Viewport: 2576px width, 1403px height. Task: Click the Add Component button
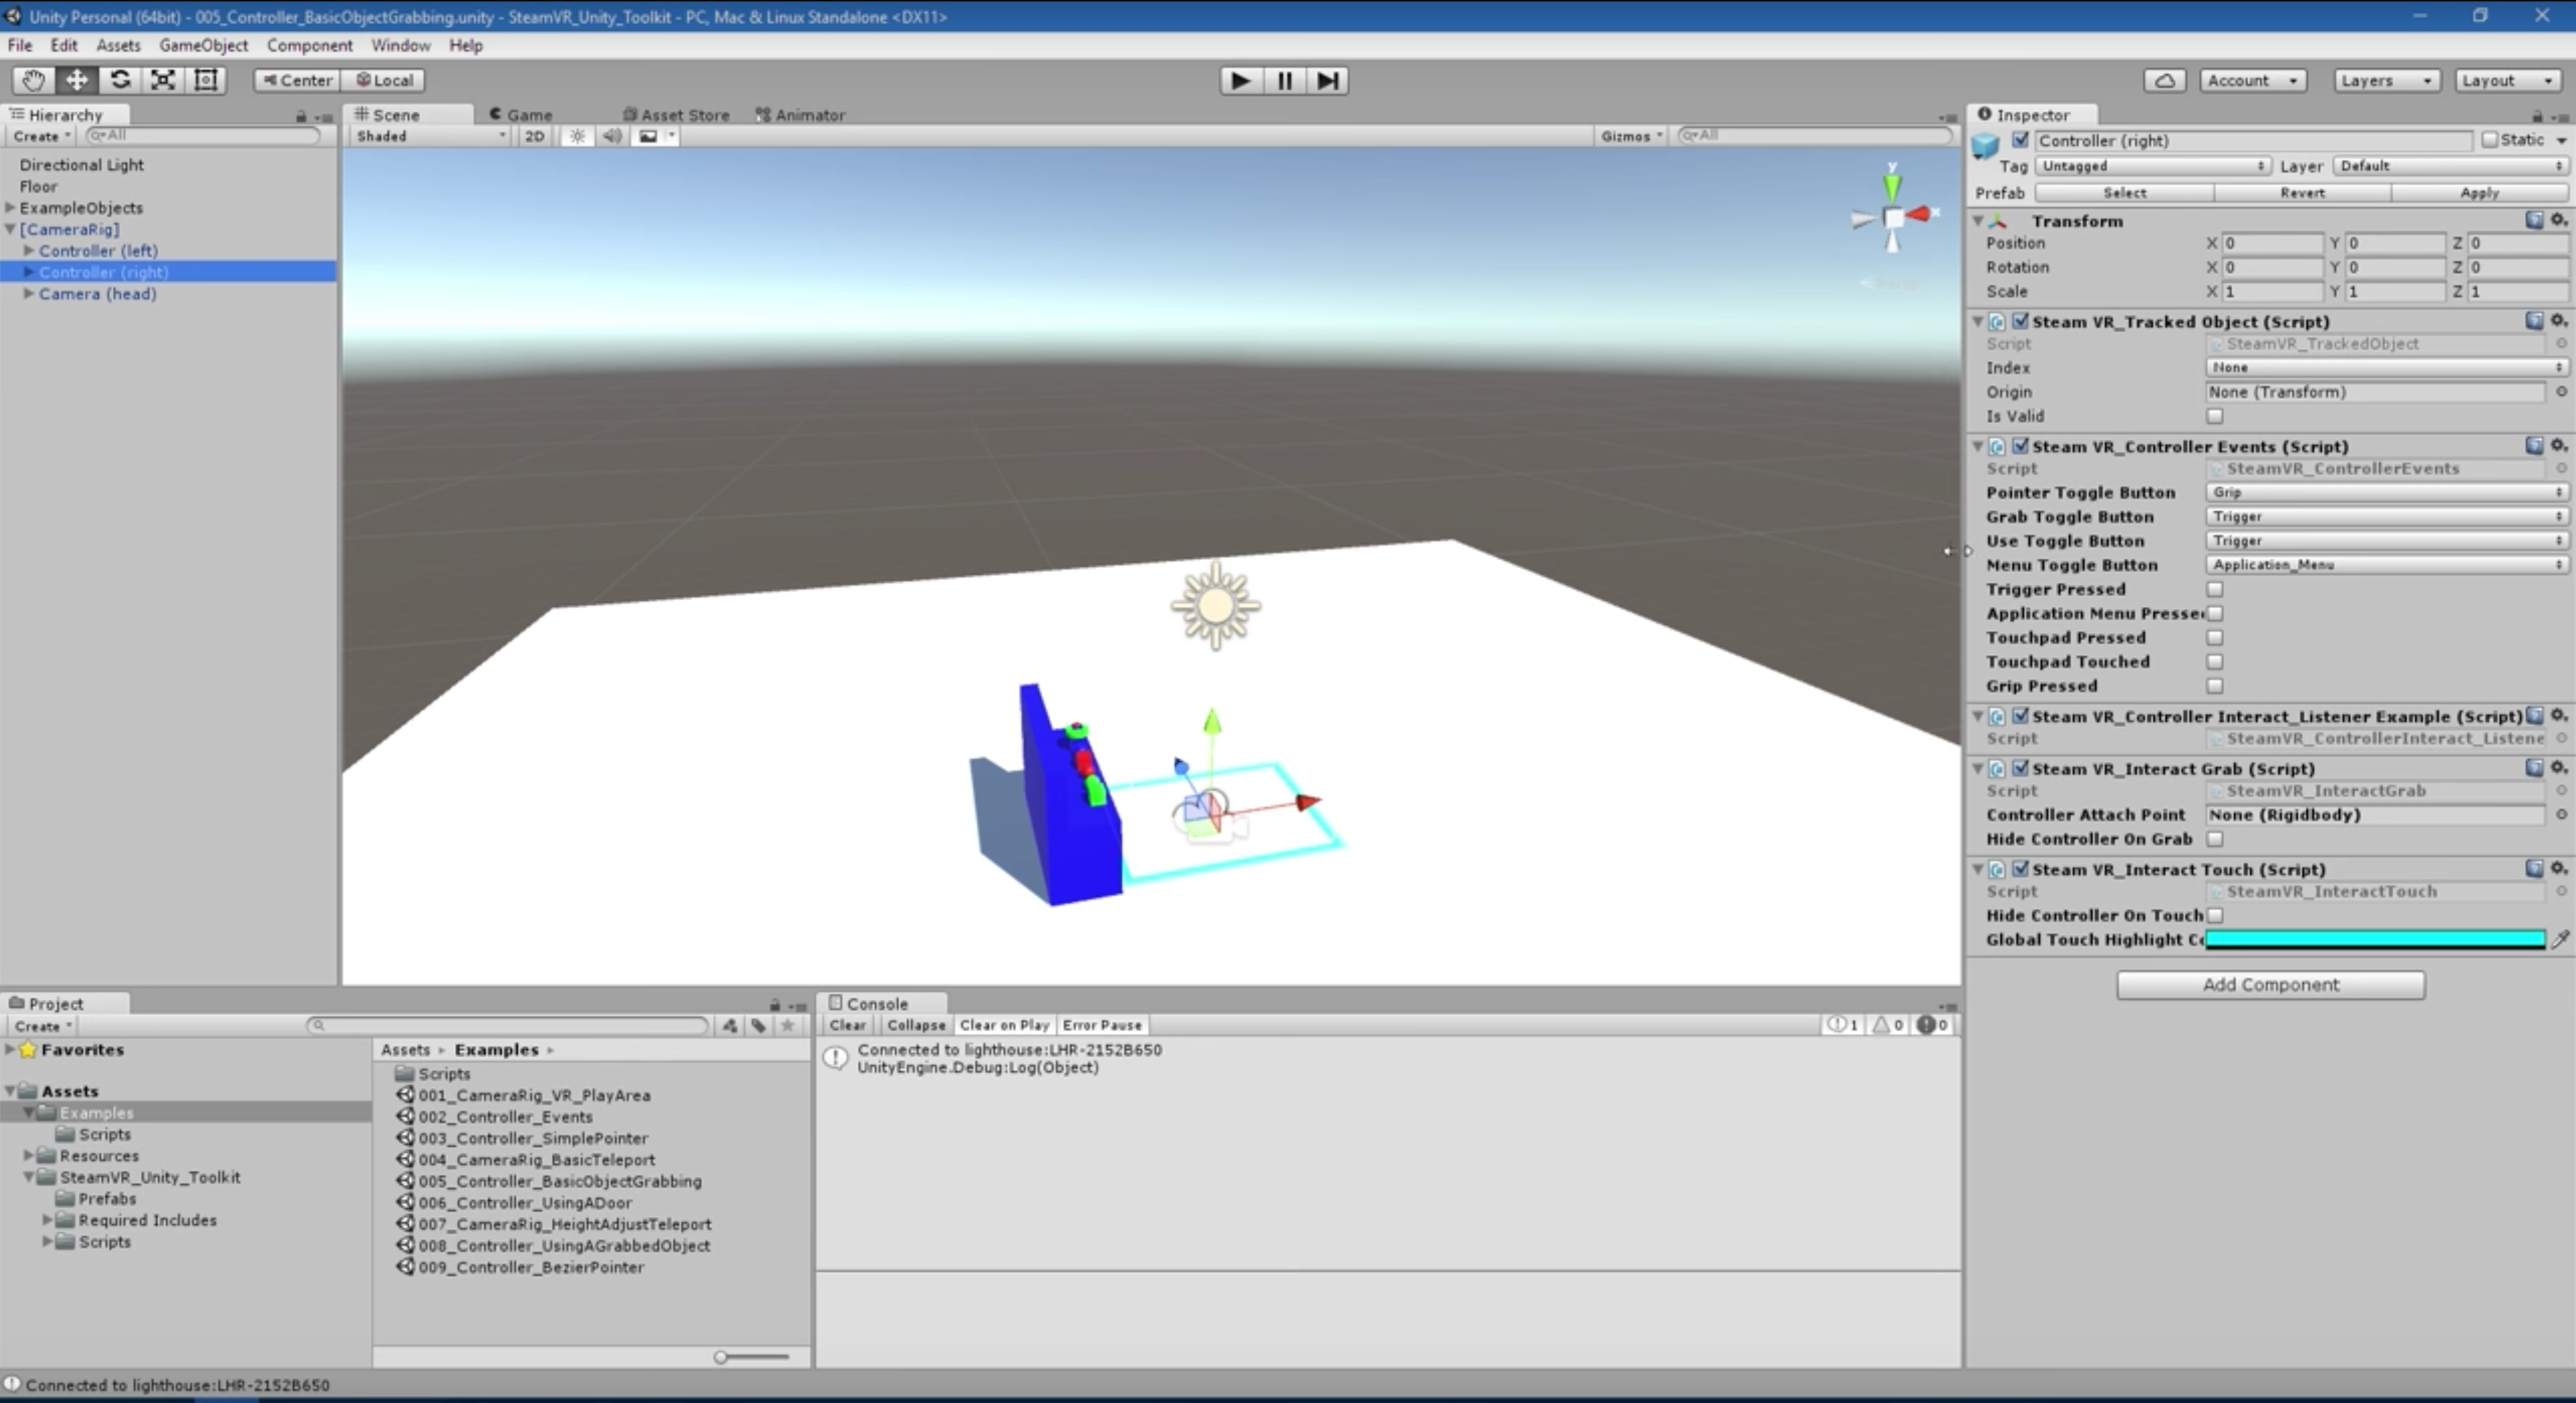coord(2270,984)
